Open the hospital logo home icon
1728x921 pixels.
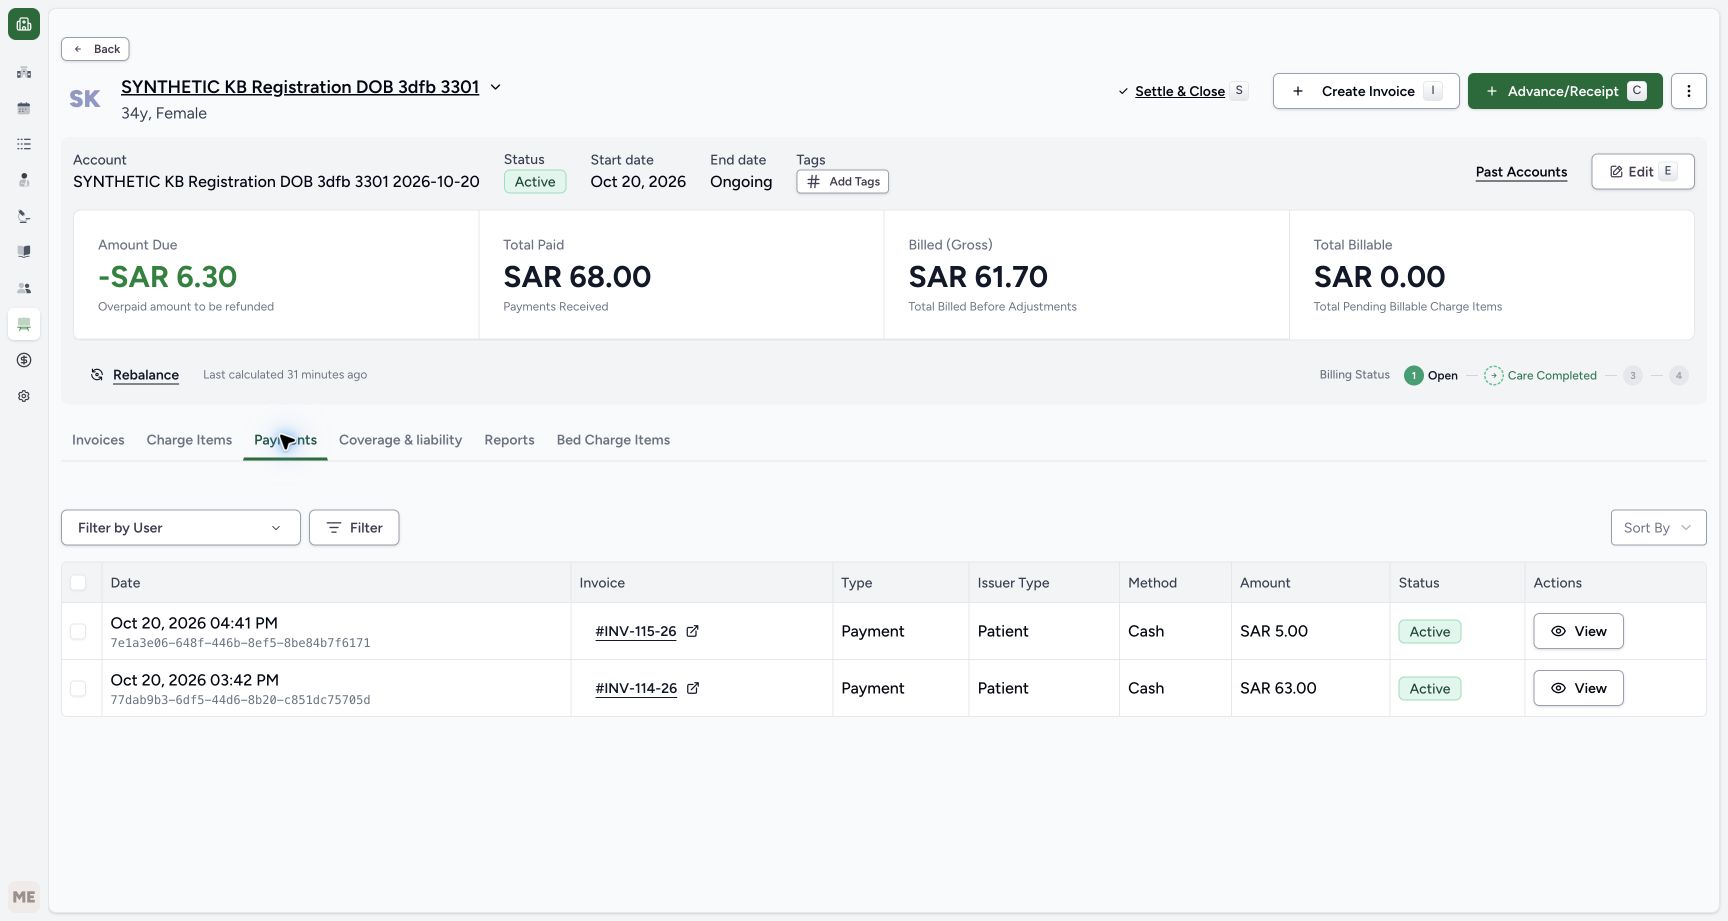tap(24, 24)
